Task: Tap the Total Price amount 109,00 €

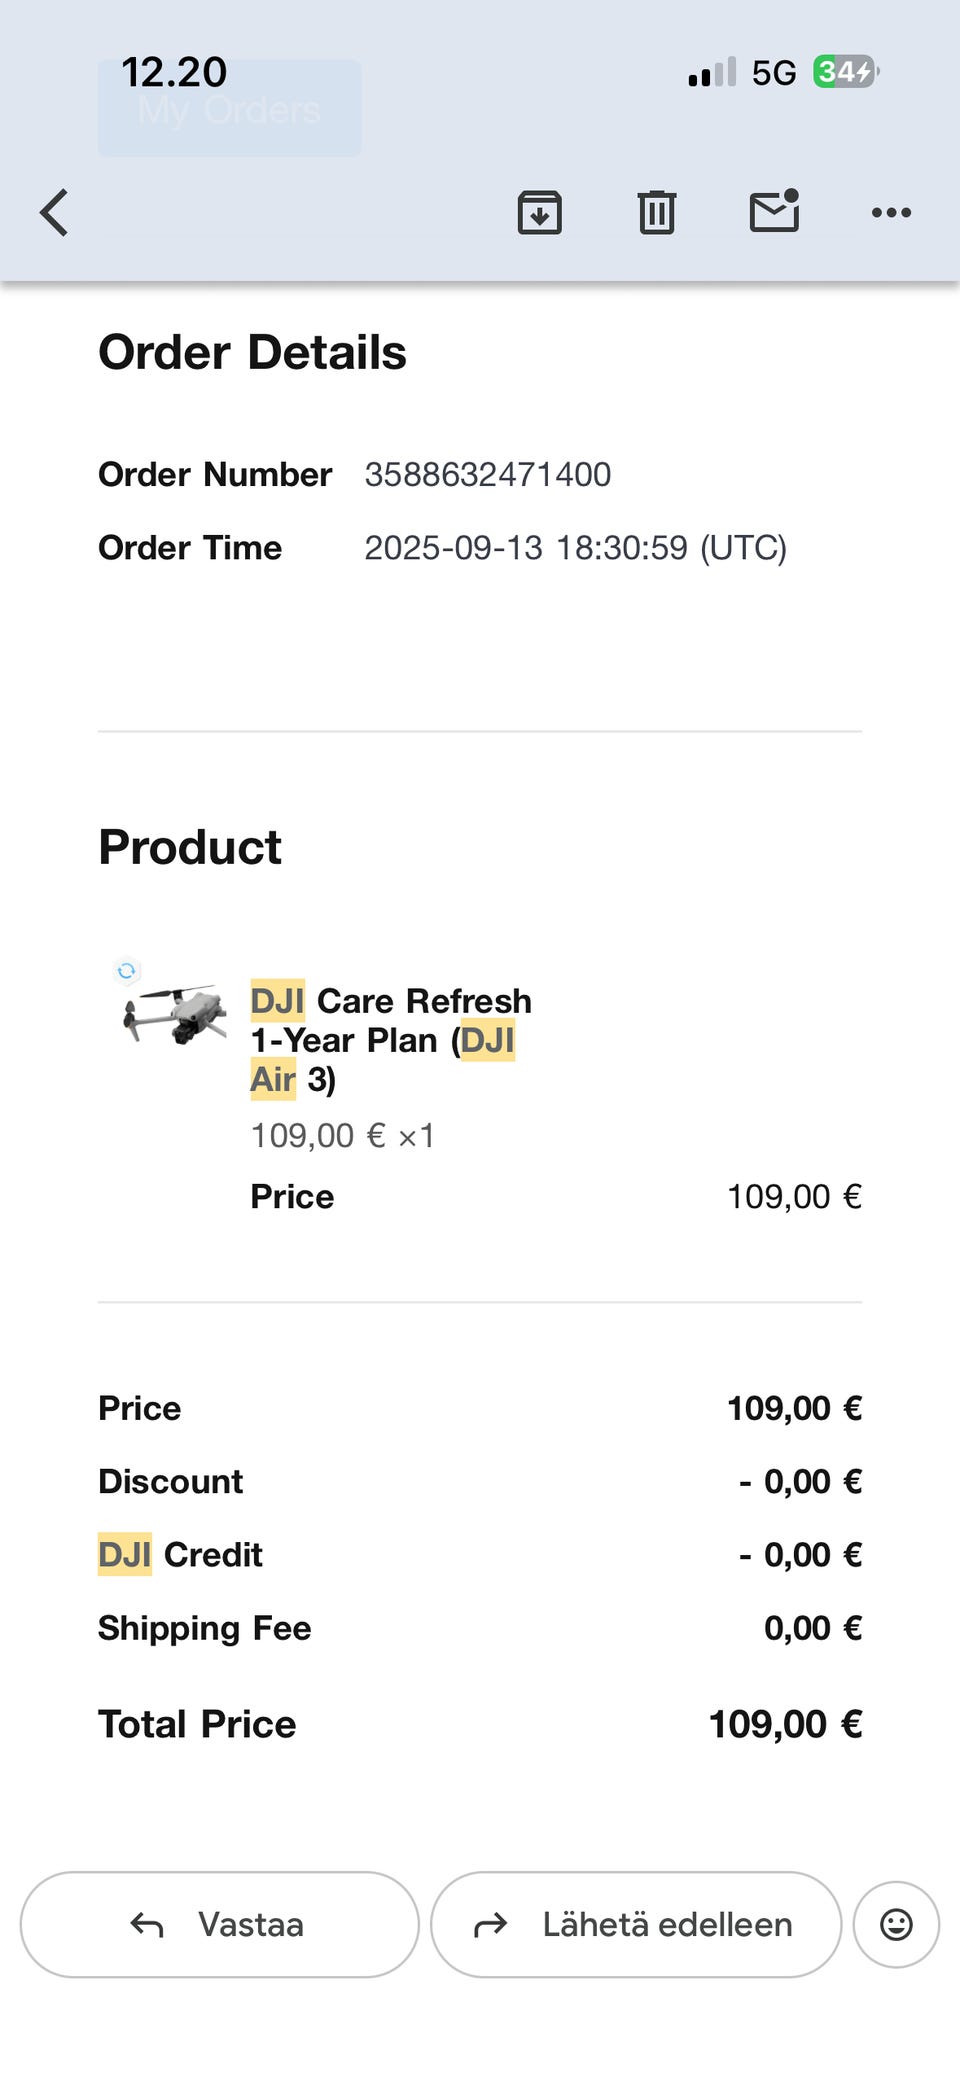Action: pyautogui.click(x=785, y=1724)
